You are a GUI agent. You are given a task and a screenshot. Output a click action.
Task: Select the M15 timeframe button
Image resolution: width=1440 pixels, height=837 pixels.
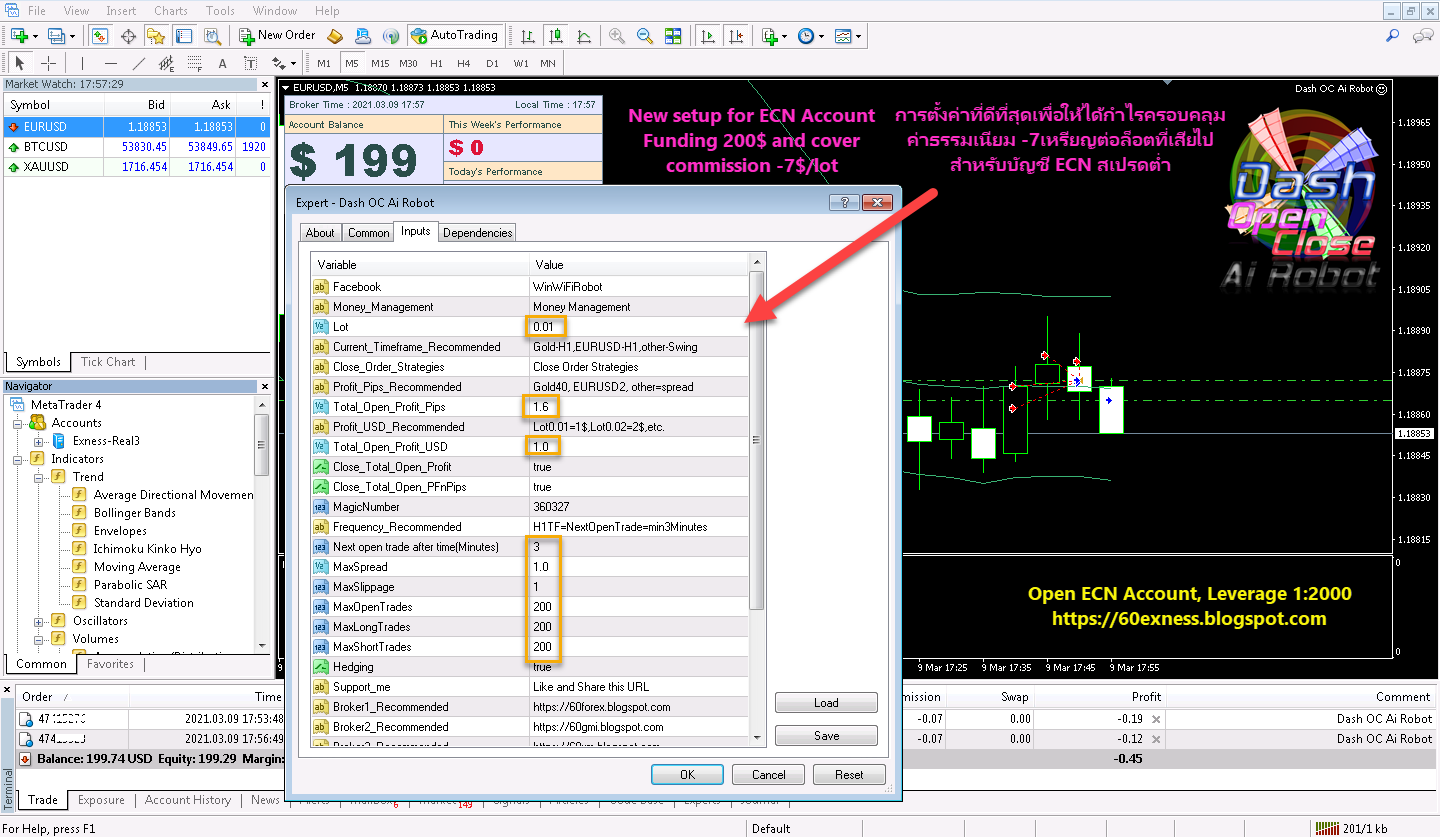pyautogui.click(x=380, y=64)
